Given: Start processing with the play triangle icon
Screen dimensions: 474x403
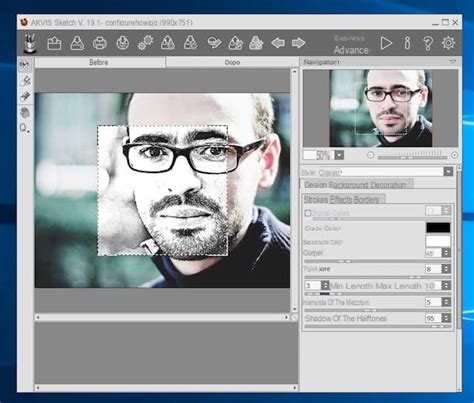Looking at the screenshot, I should (386, 43).
